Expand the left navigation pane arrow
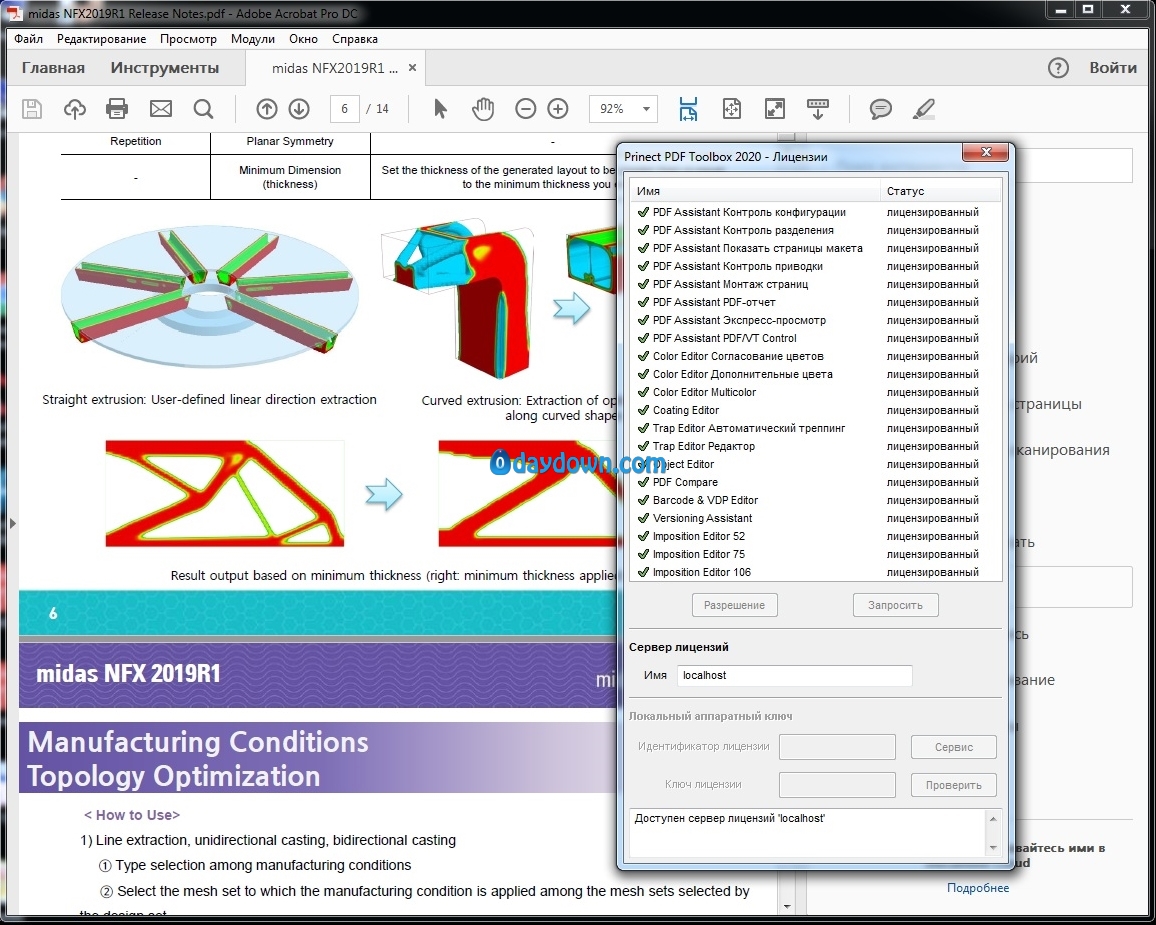Image resolution: width=1156 pixels, height=925 pixels. coord(13,523)
